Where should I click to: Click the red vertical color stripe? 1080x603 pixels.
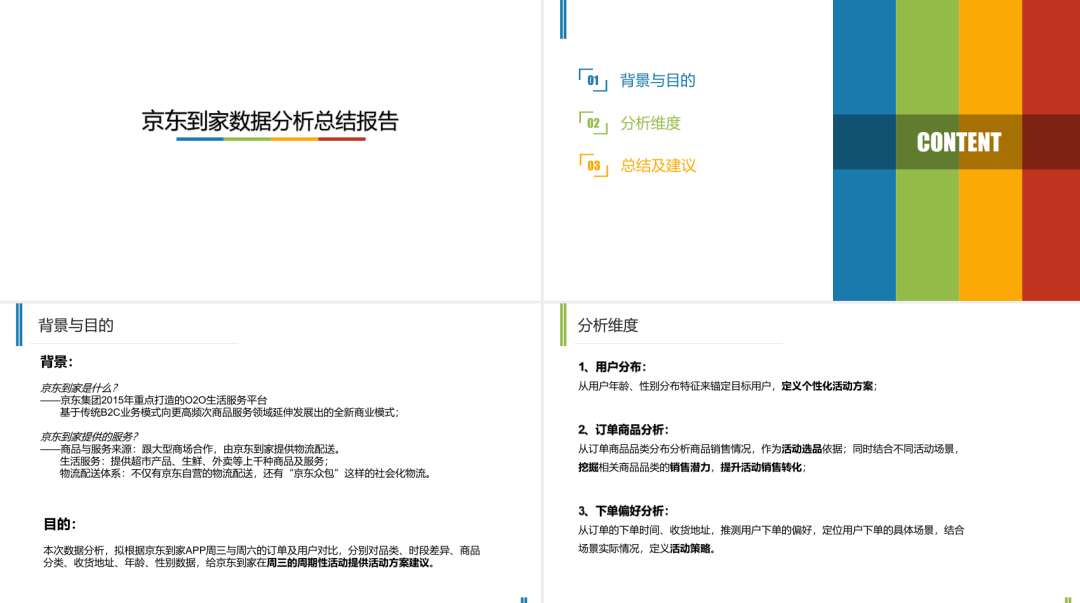tap(1051, 150)
